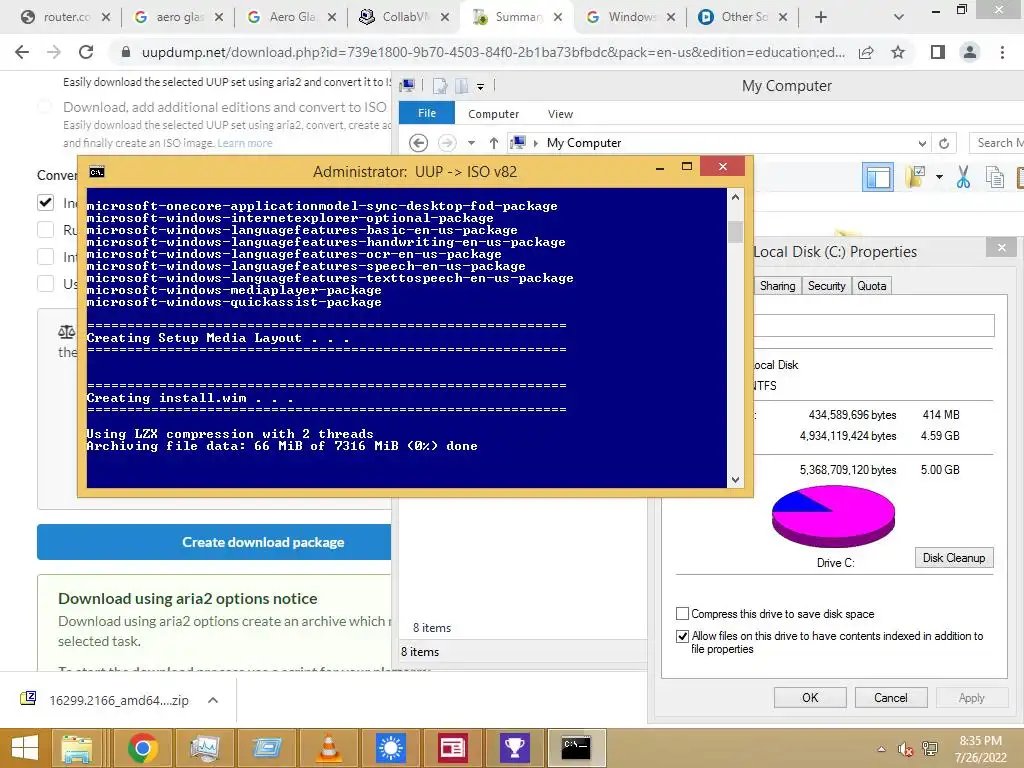Open the View ribbon tab
The width and height of the screenshot is (1024, 768).
[560, 114]
